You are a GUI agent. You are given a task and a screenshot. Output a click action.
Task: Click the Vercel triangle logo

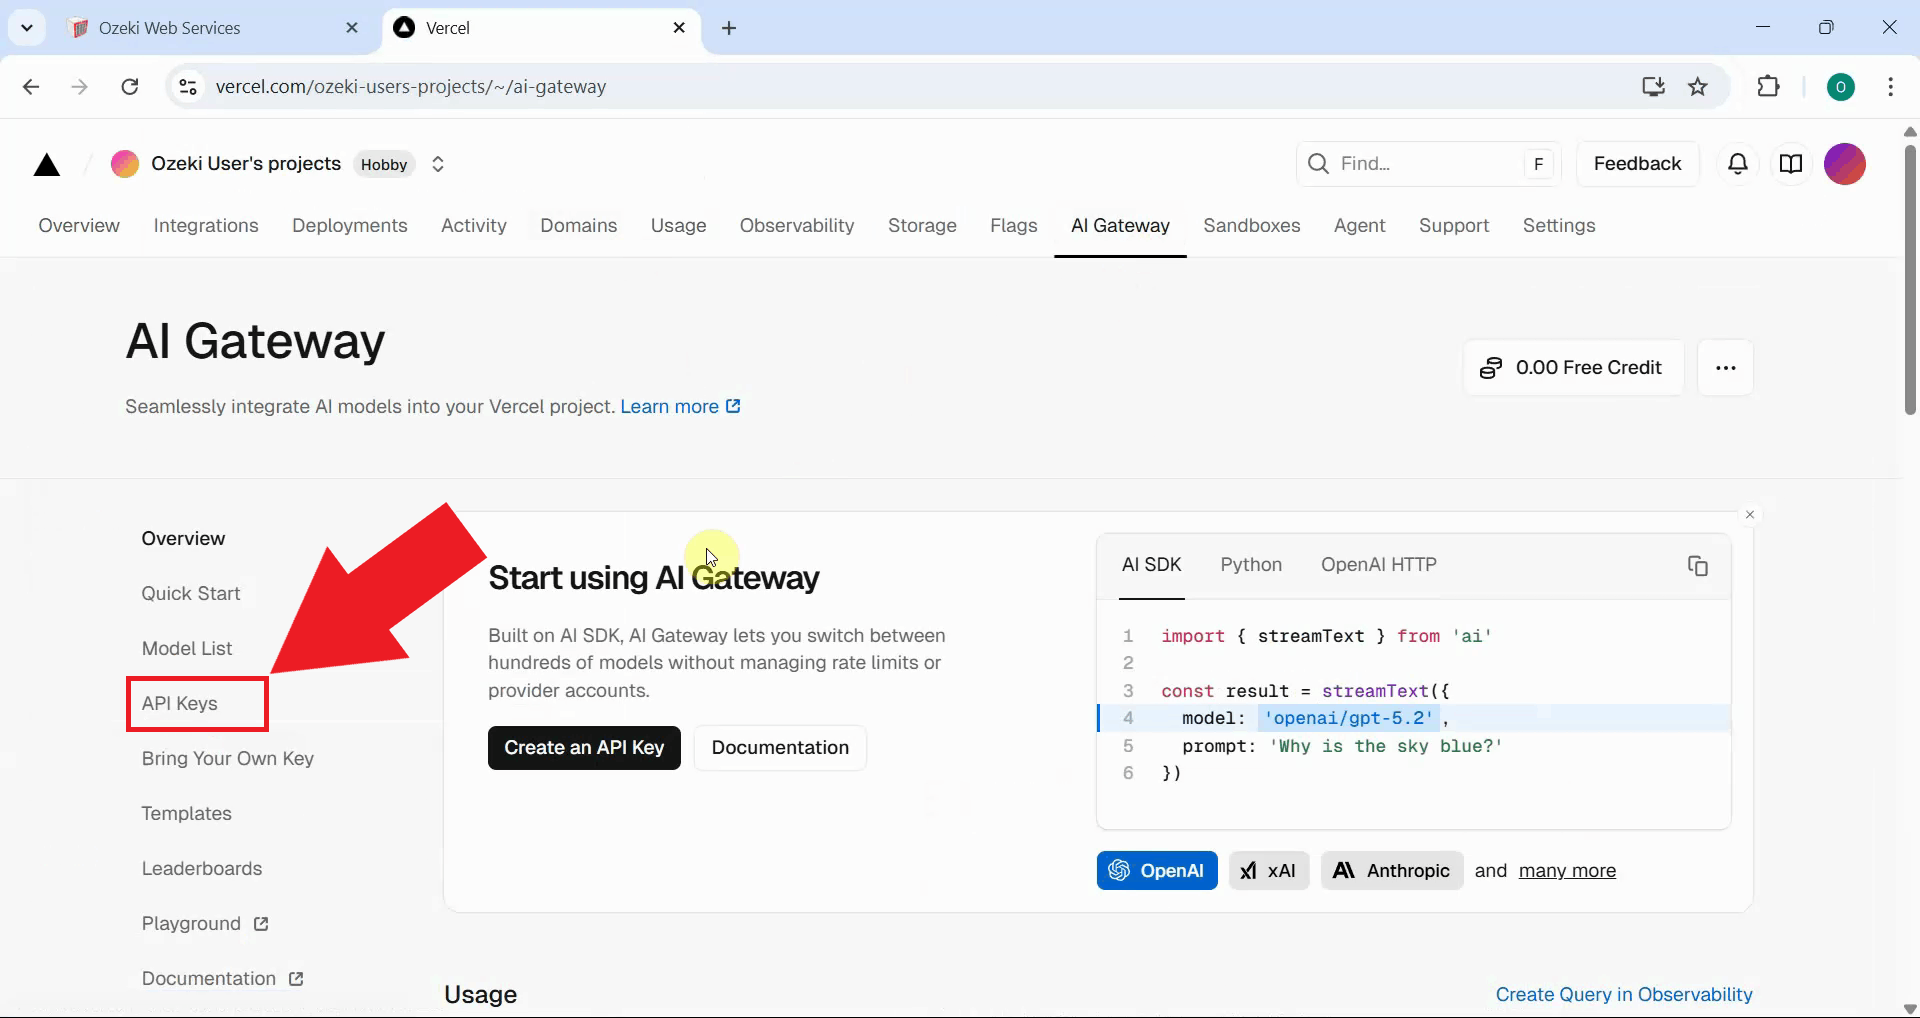(x=46, y=164)
